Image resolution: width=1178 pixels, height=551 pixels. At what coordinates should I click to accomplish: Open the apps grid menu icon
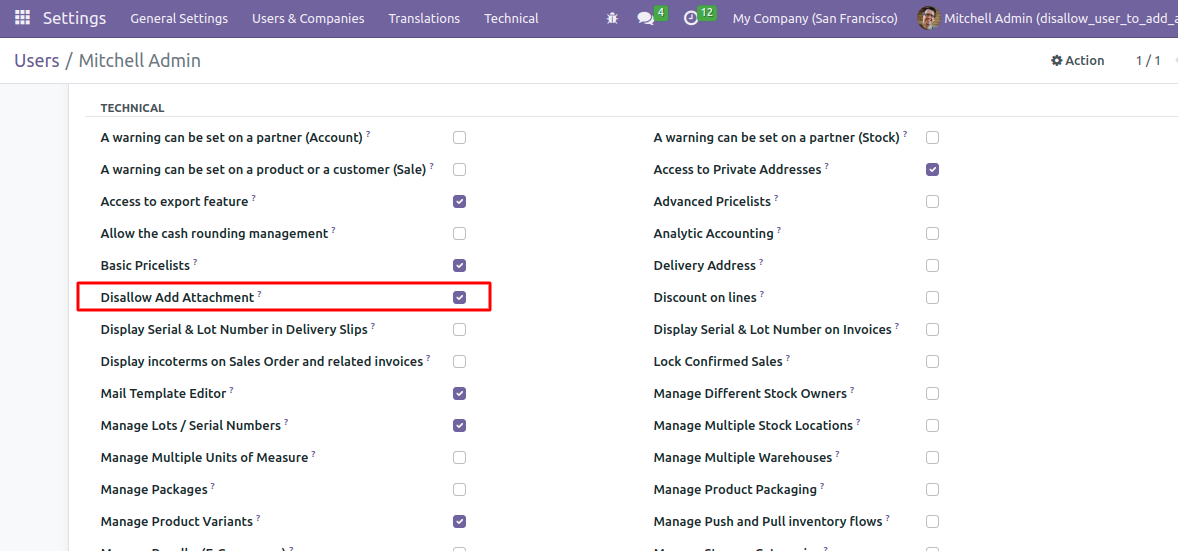(x=23, y=17)
